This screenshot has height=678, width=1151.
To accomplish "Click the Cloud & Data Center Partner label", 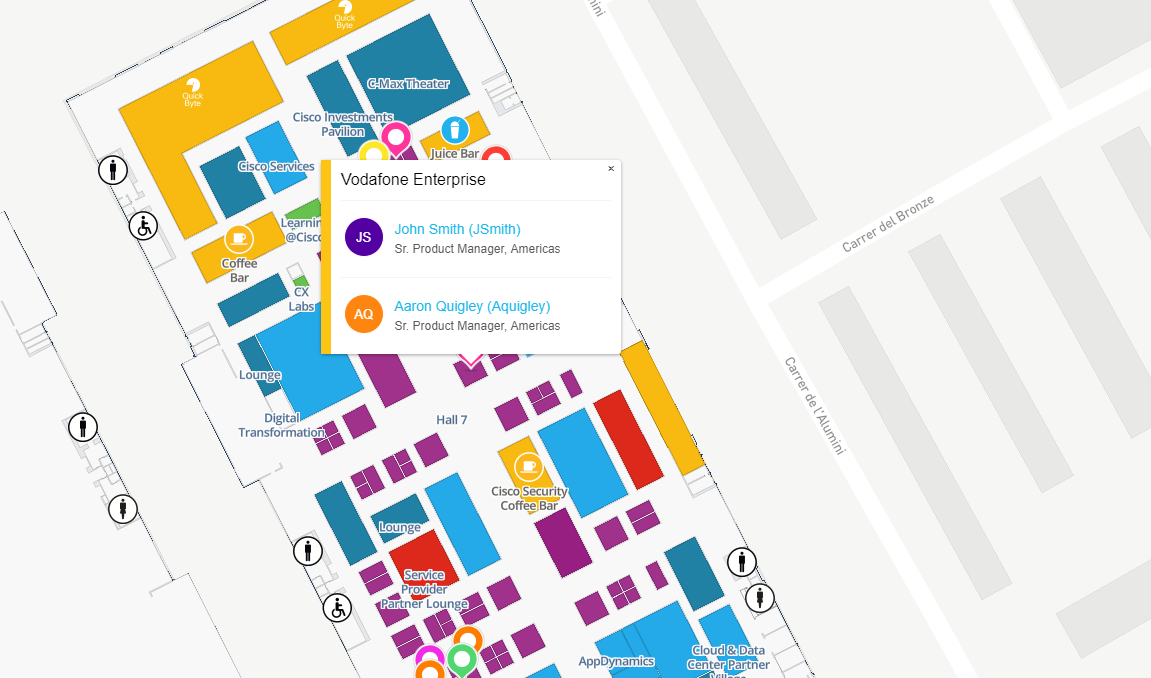I will 728,657.
